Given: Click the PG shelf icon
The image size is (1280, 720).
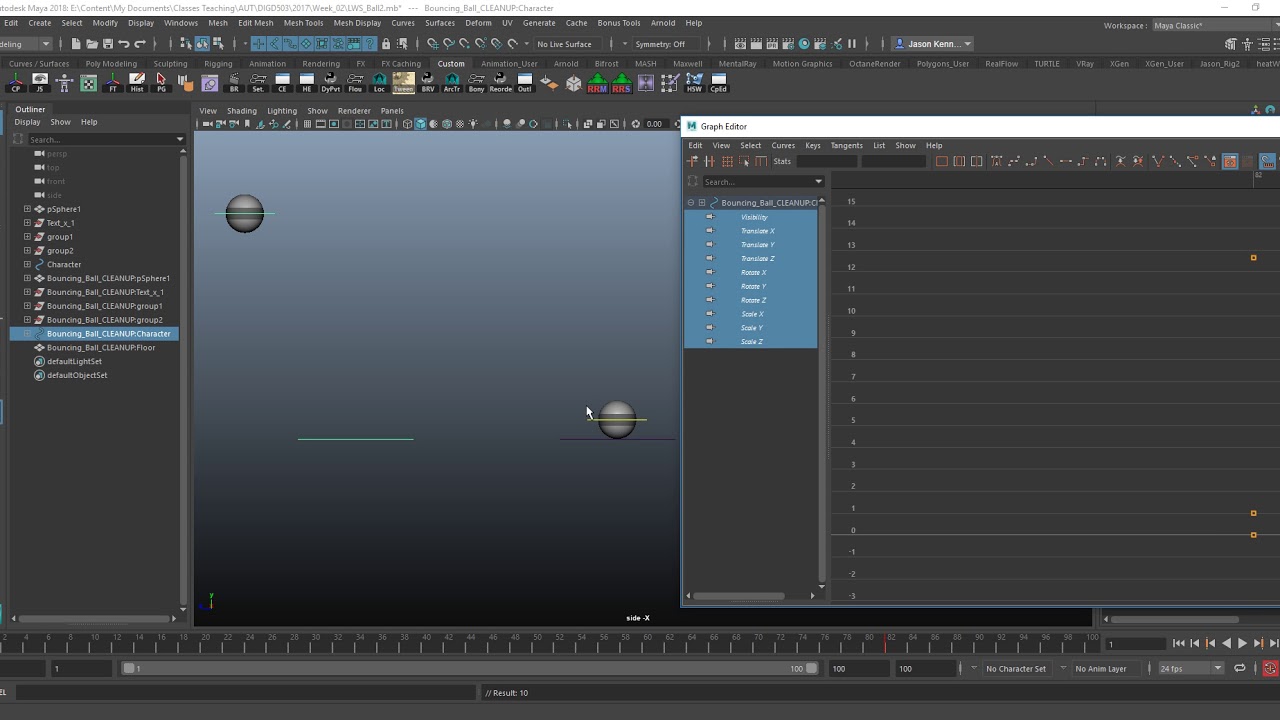Looking at the screenshot, I should (x=161, y=83).
